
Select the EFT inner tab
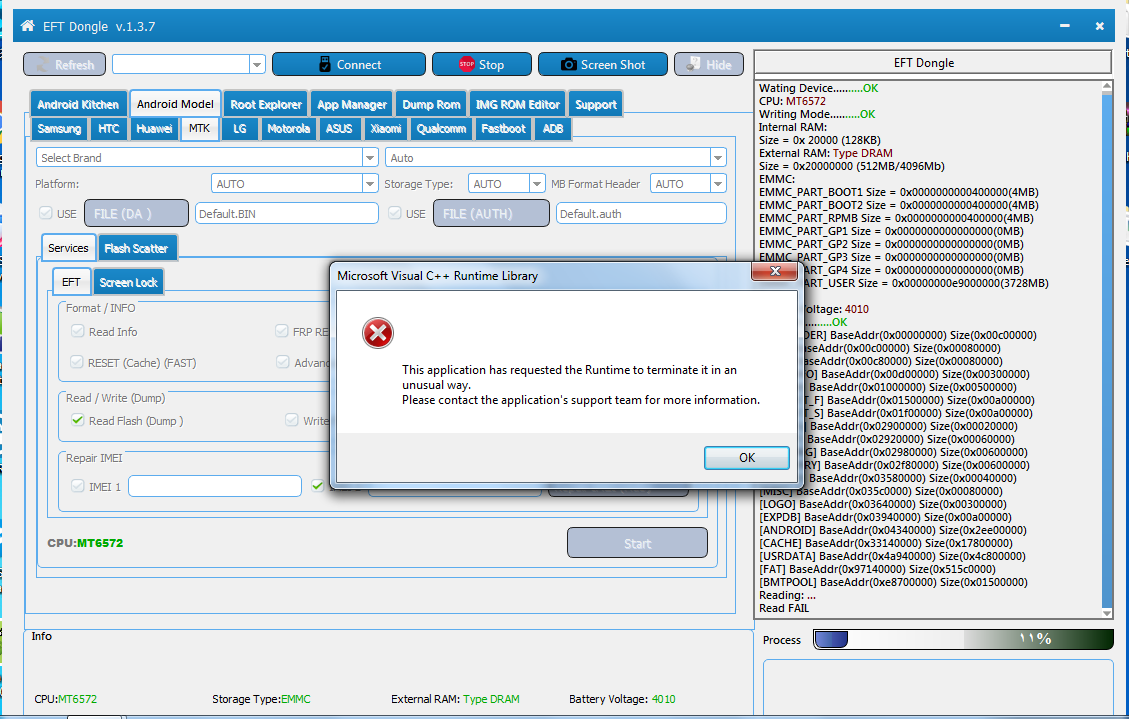71,281
